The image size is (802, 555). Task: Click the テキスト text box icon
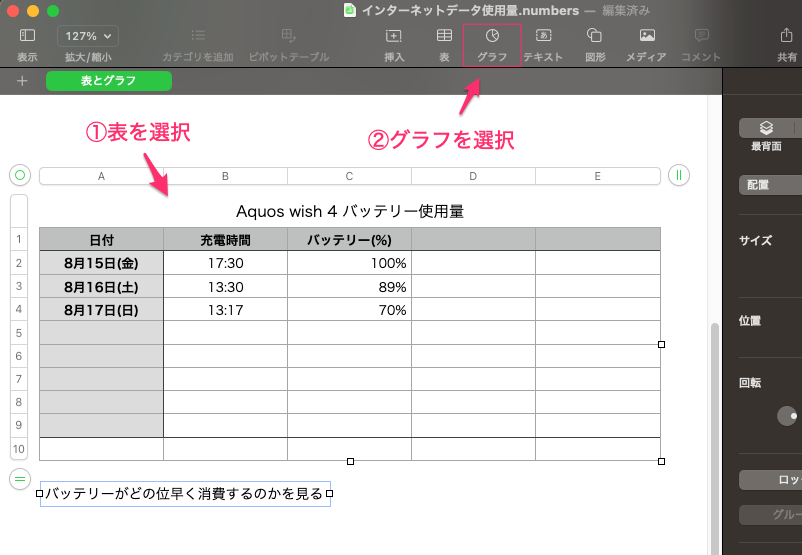(543, 35)
